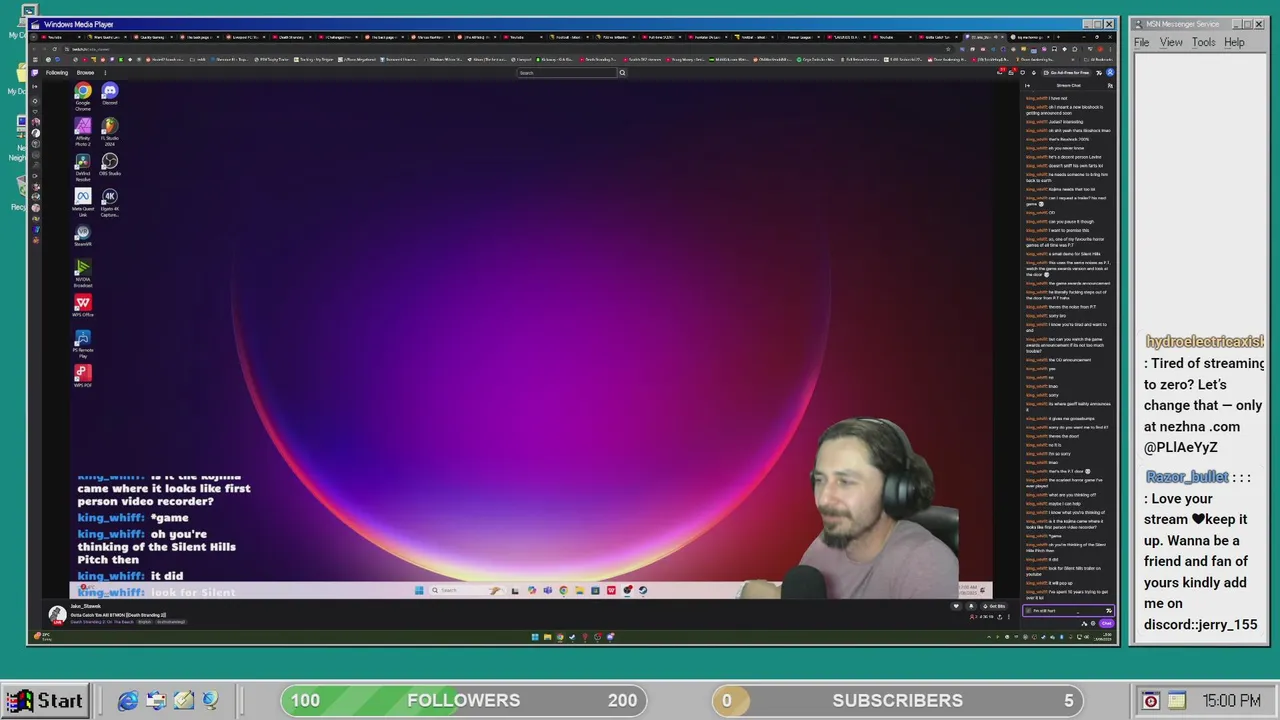Click the followers goal progress bar

[x=463, y=700]
